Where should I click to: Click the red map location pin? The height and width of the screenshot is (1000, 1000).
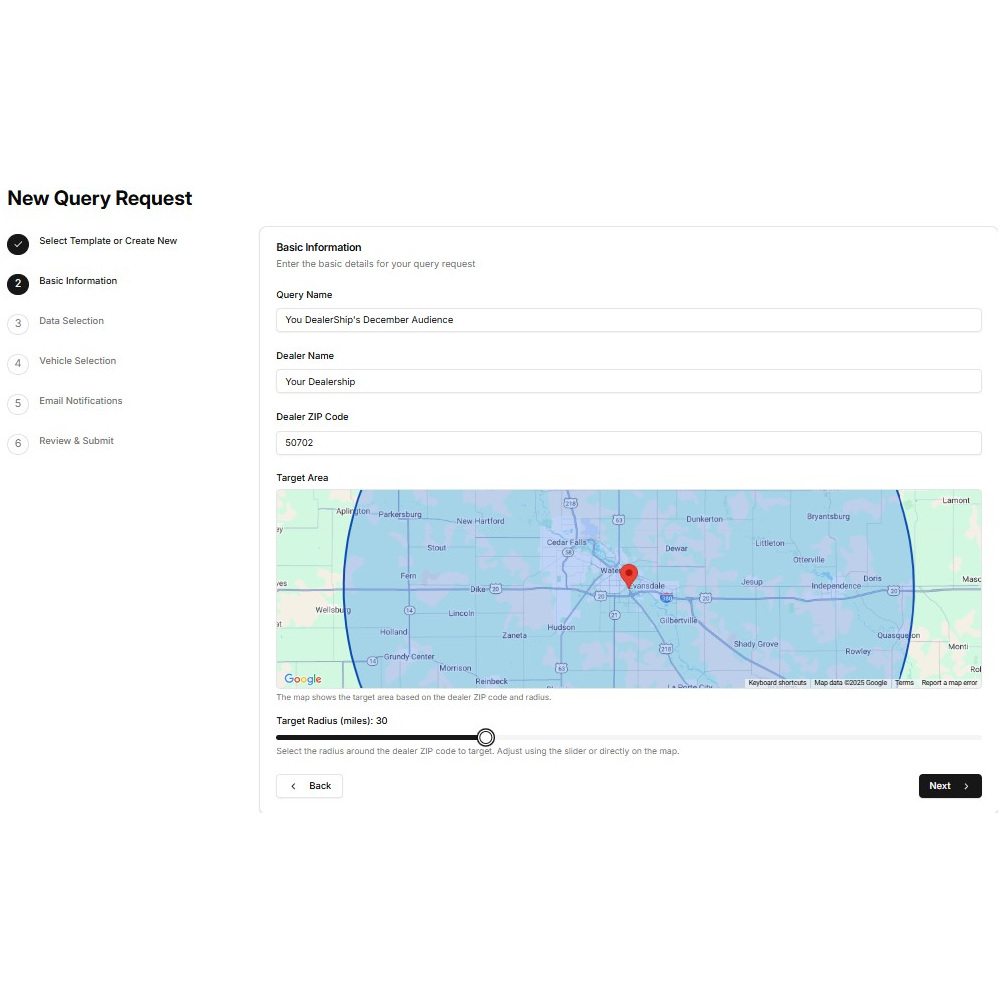pyautogui.click(x=629, y=576)
